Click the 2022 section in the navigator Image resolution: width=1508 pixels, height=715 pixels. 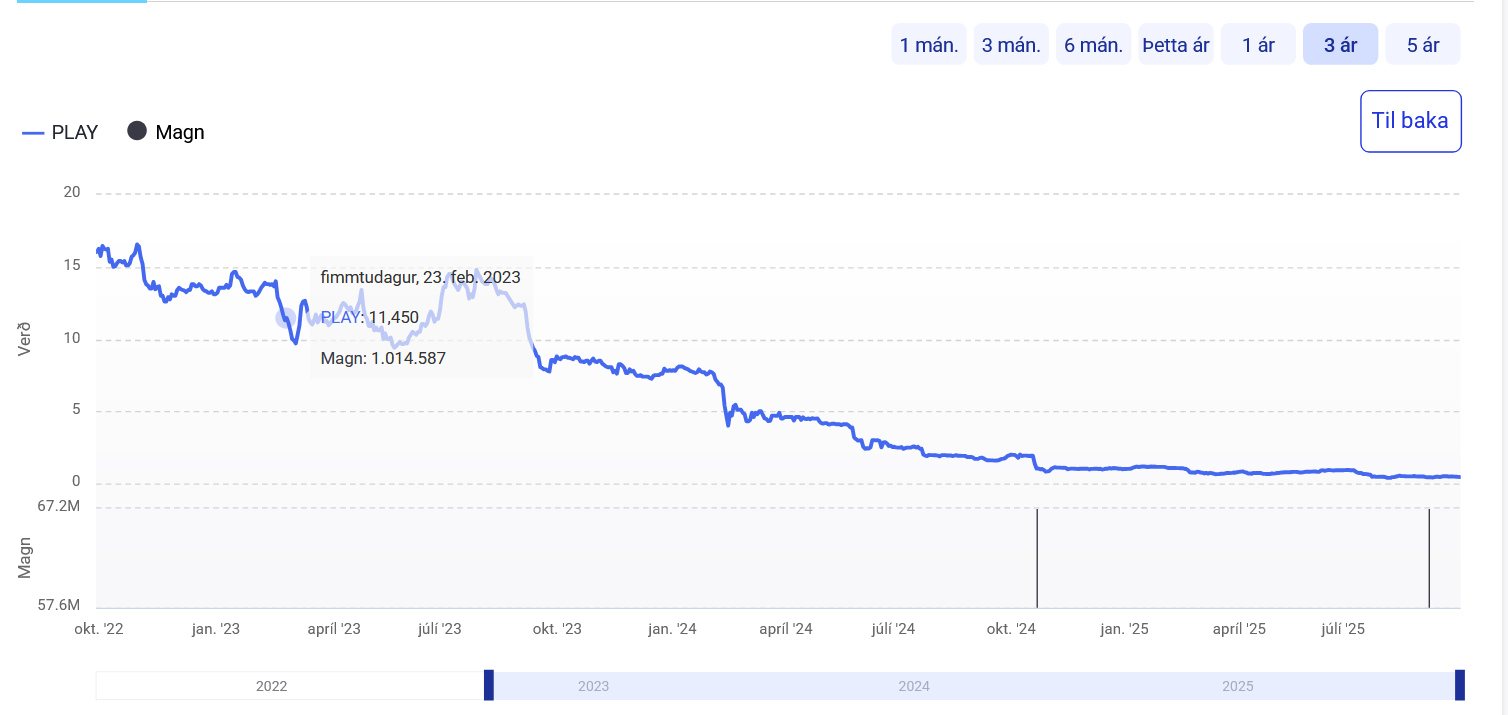272,686
